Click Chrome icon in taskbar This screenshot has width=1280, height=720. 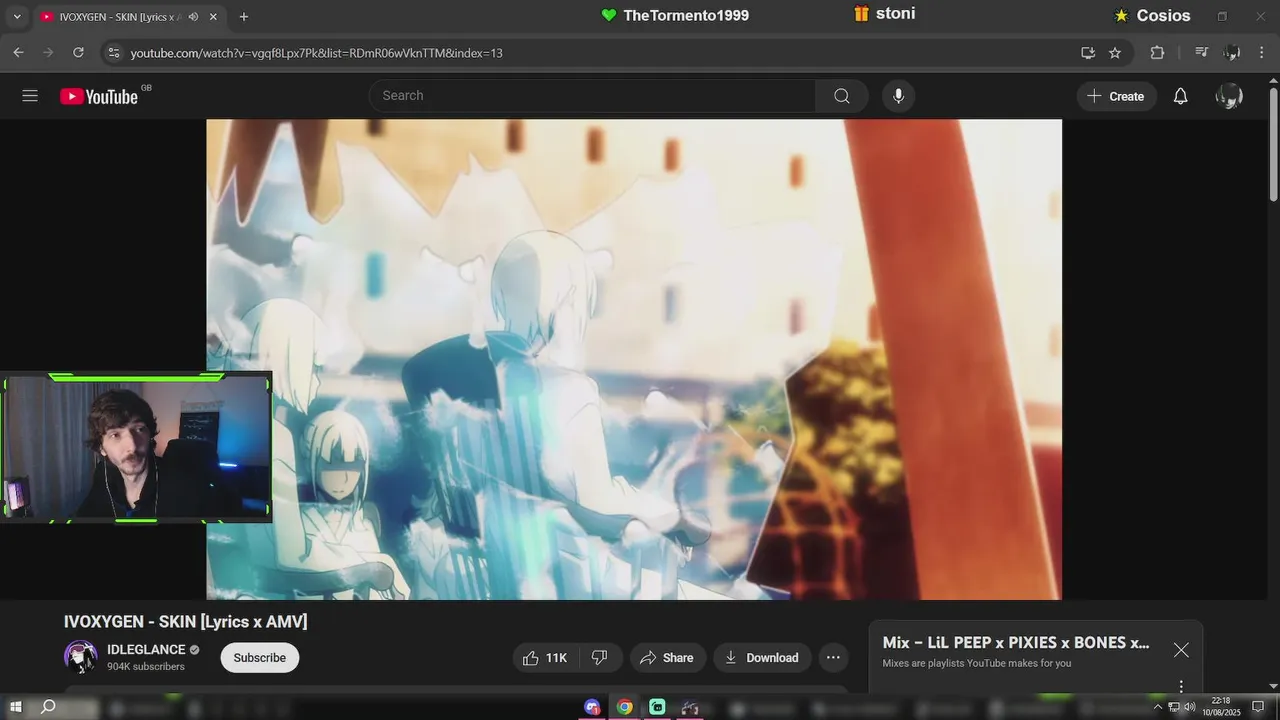[x=624, y=707]
